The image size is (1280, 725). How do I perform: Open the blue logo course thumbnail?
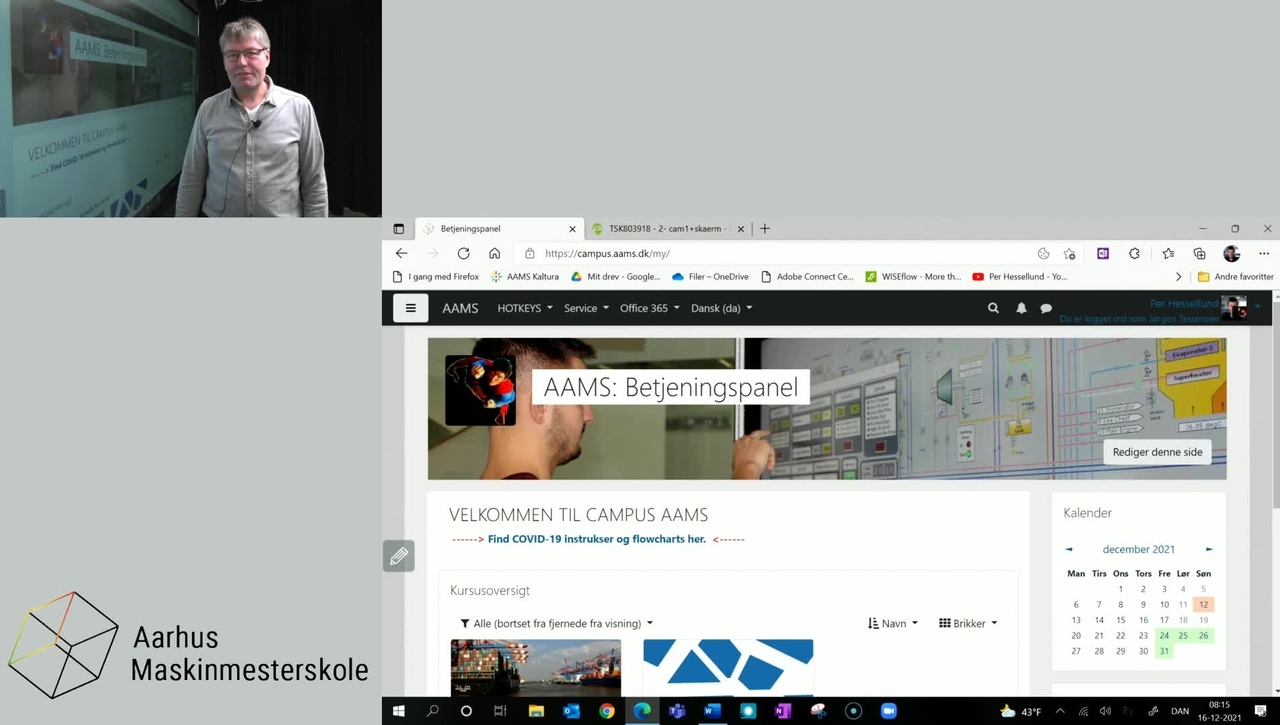coord(728,667)
